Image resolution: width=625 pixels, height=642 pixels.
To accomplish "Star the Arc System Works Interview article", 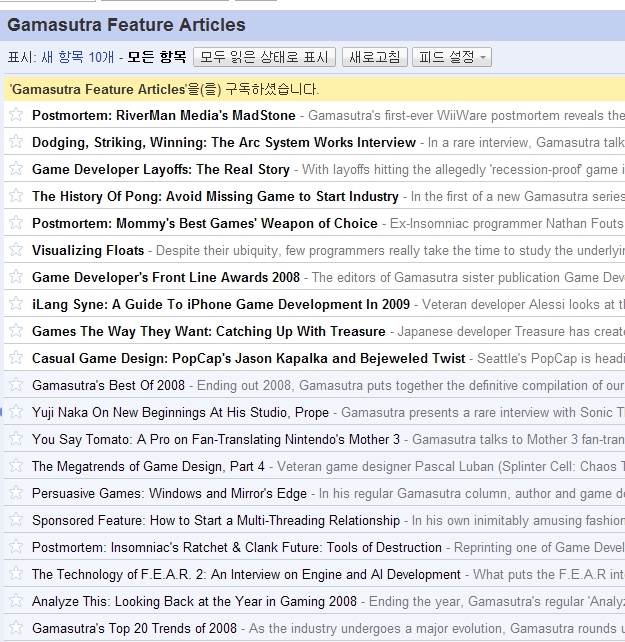I will pos(16,142).
